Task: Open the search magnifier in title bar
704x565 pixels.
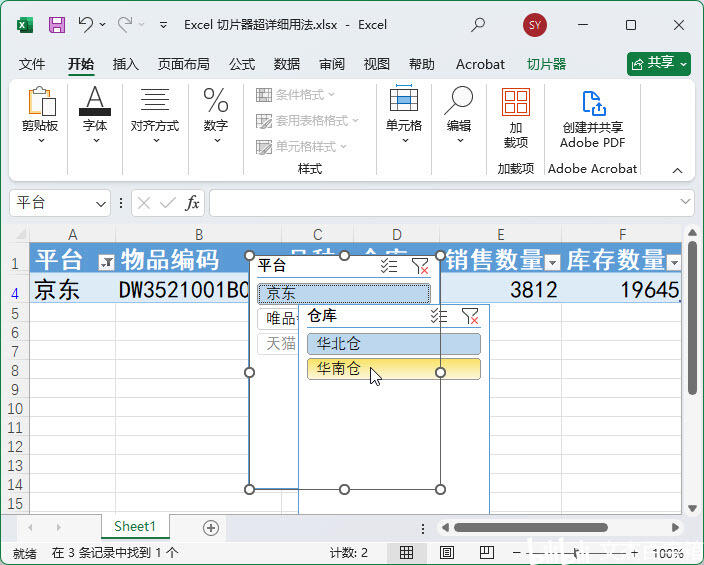Action: tap(478, 25)
